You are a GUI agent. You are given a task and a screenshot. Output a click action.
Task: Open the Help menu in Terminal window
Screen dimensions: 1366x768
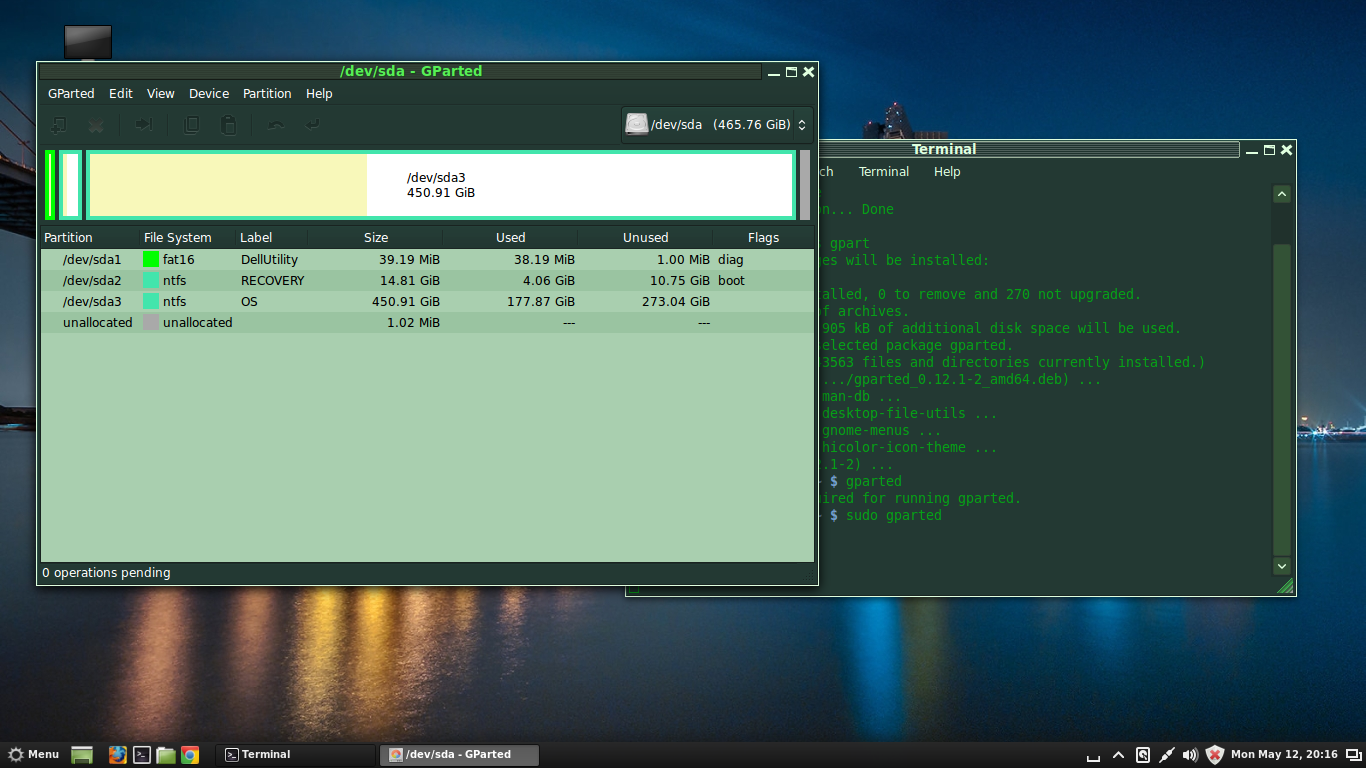(x=947, y=171)
